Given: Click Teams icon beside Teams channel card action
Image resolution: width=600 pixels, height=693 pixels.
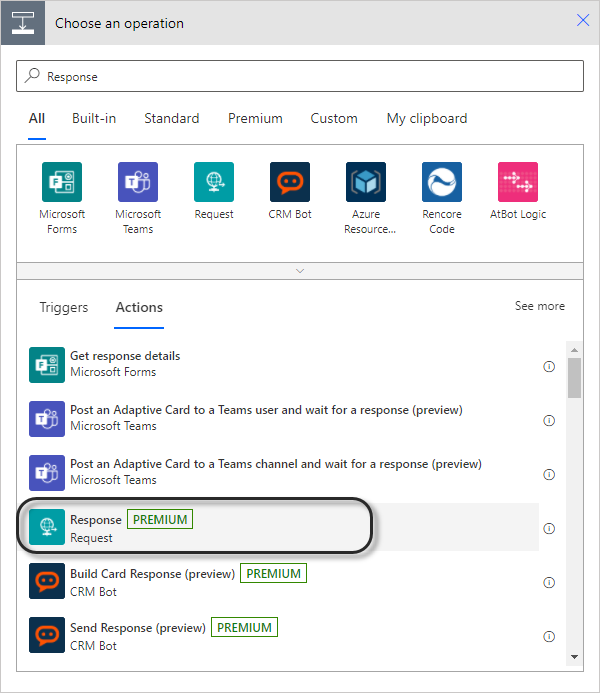Looking at the screenshot, I should (47, 473).
